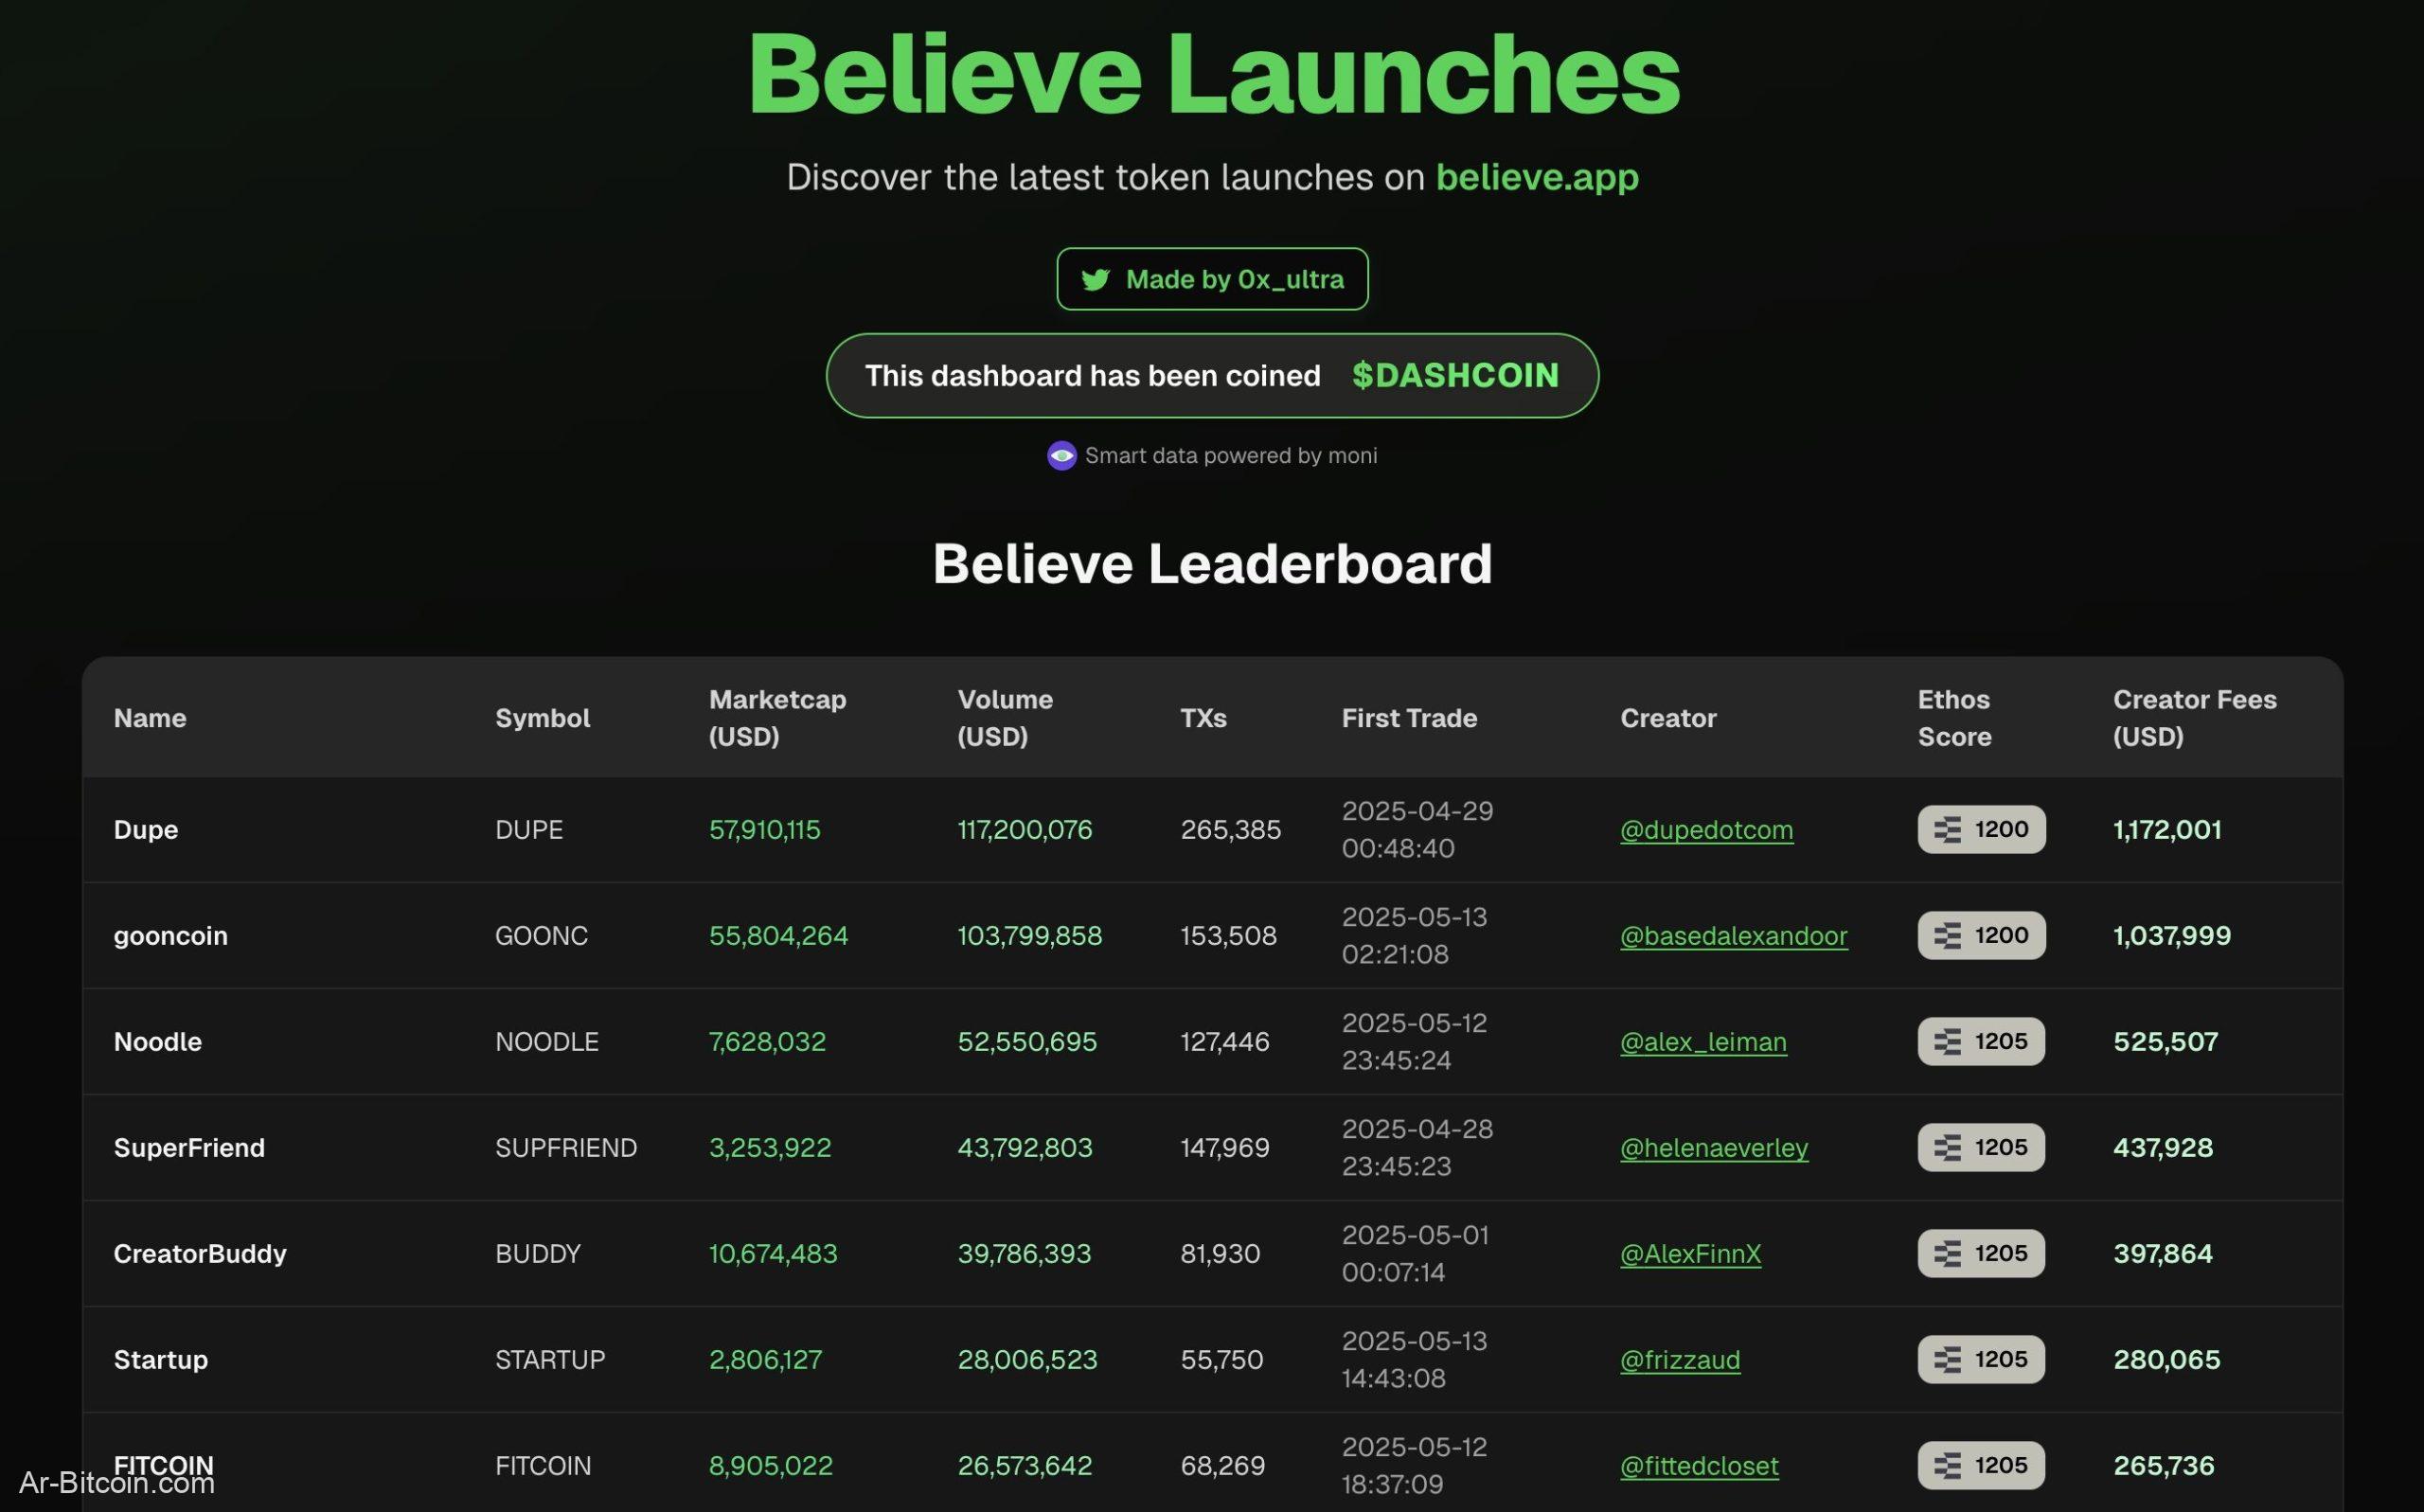This screenshot has width=2424, height=1512.
Task: Open creator @frizzaud profile
Action: (x=1680, y=1360)
